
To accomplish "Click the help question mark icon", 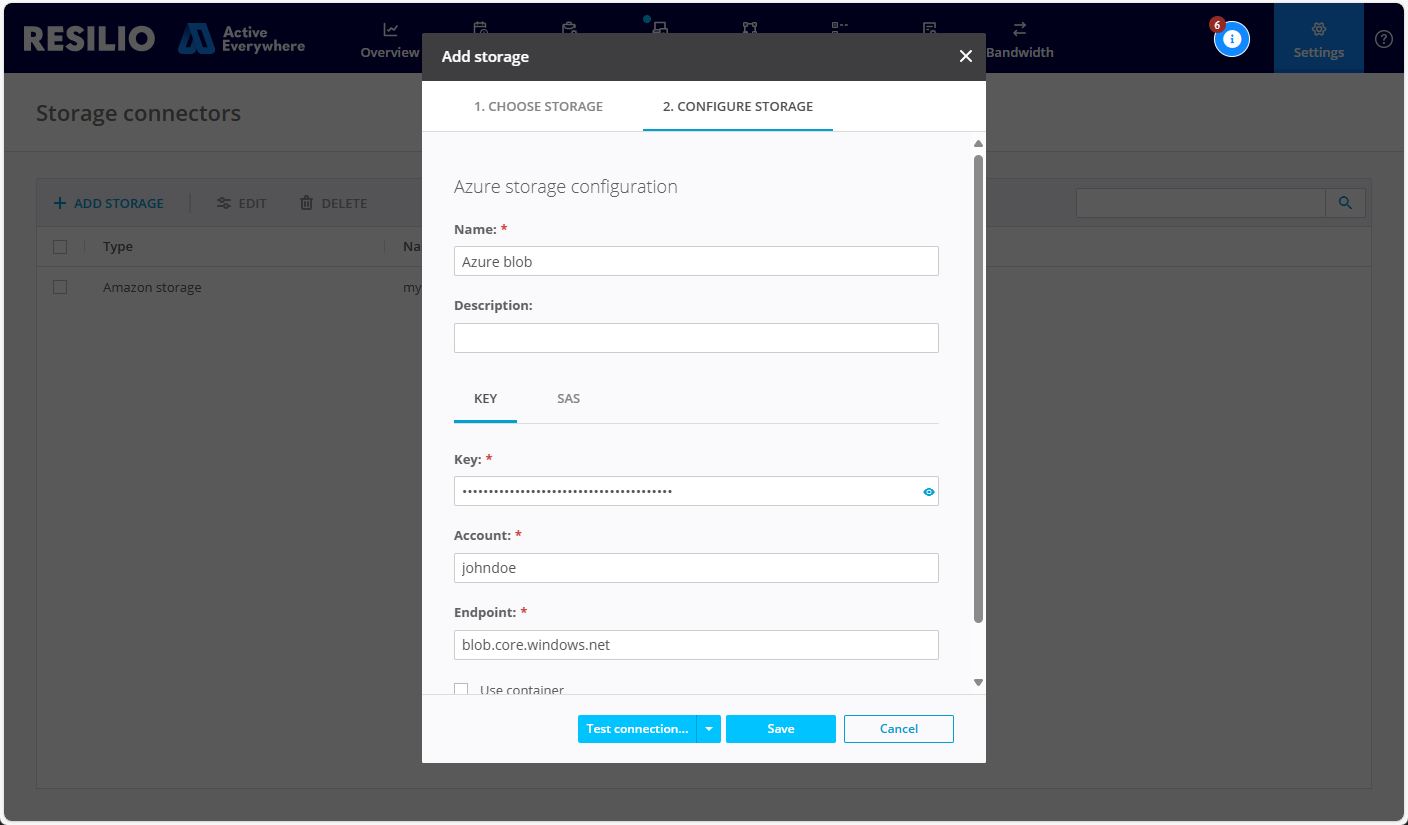I will coord(1384,38).
